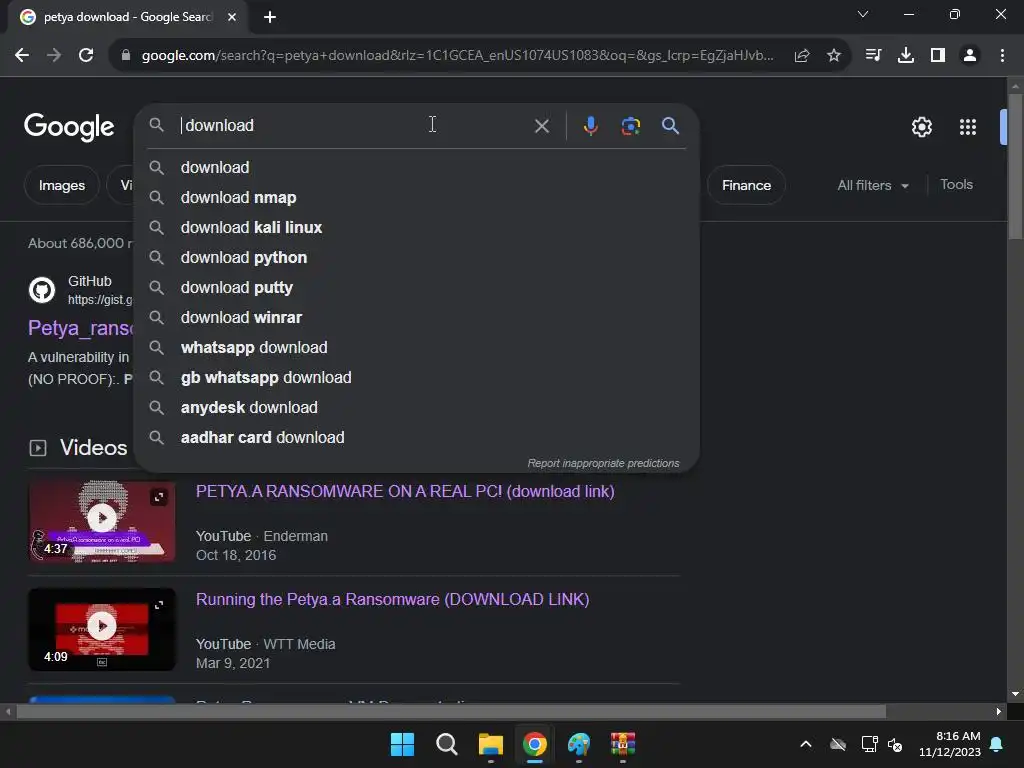Open Windows Start menu
The image size is (1024, 768).
coord(402,744)
